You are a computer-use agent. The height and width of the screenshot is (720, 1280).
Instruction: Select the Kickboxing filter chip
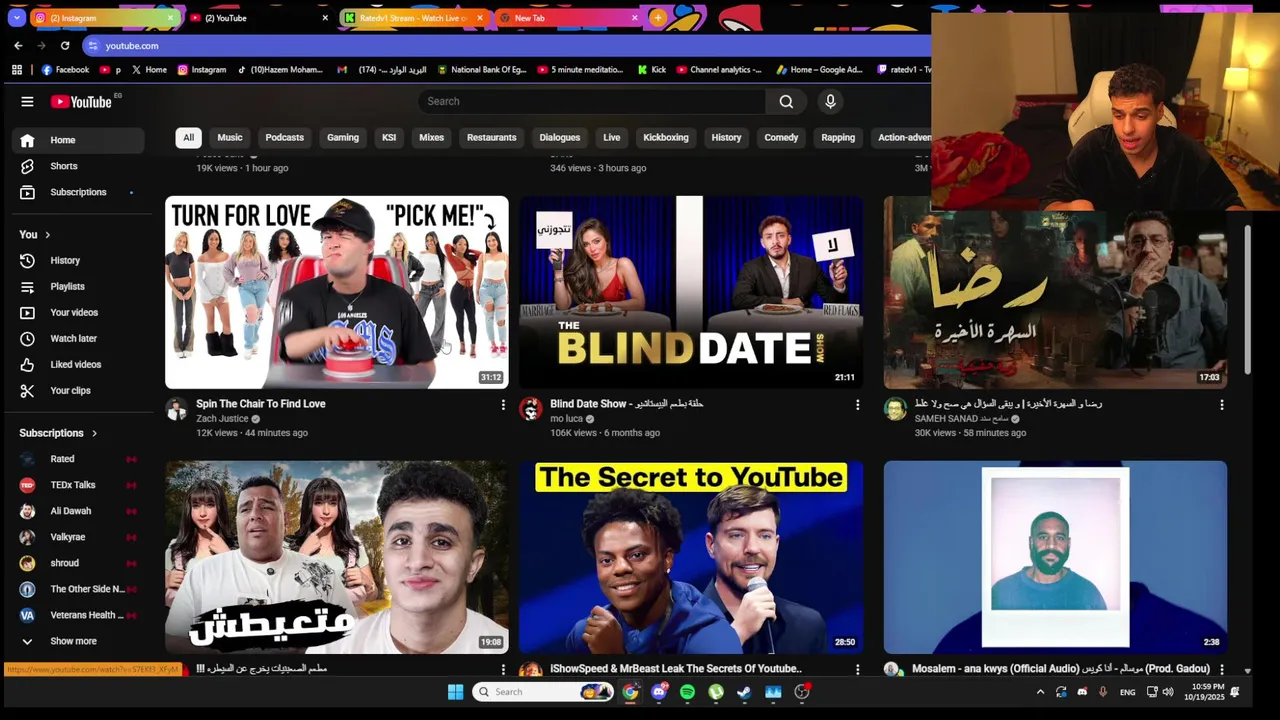tap(666, 138)
